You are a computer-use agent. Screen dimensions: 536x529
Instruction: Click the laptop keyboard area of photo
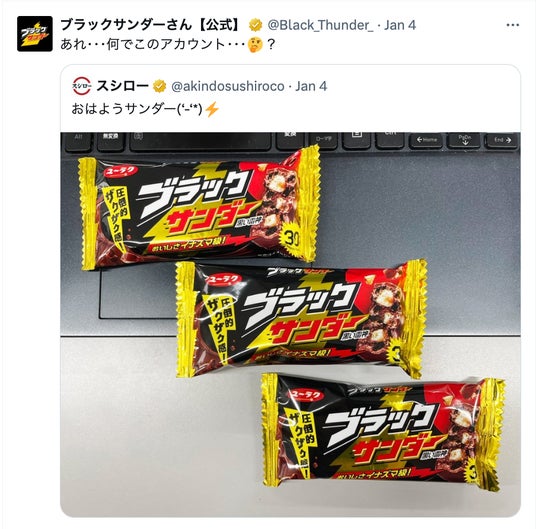291,142
